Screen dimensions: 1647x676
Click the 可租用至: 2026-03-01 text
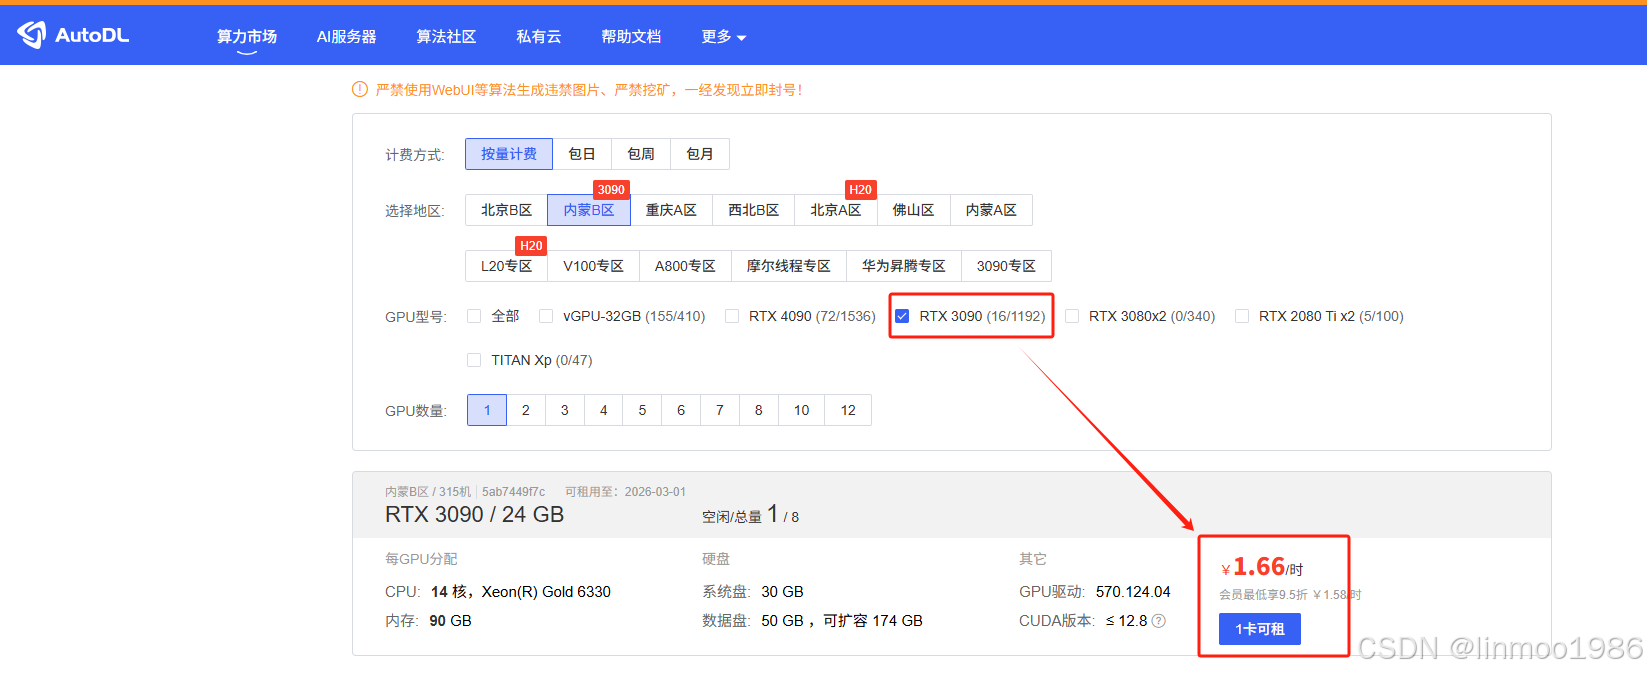tap(626, 492)
